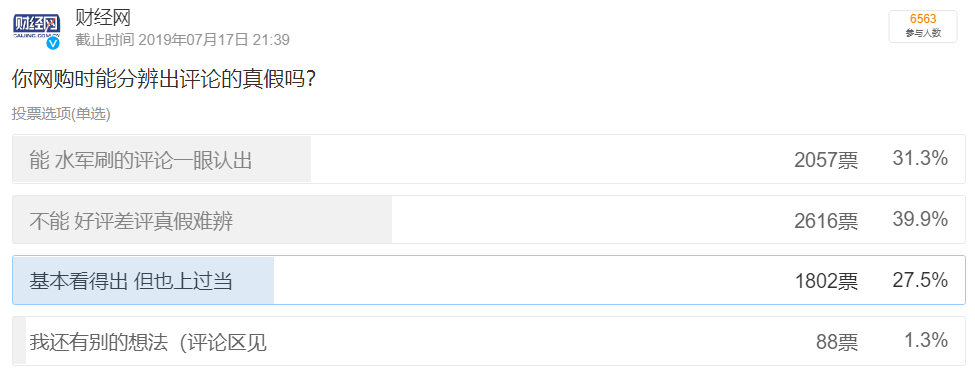Click the 2616票 vote count
The height and width of the screenshot is (373, 975).
pyautogui.click(x=826, y=221)
